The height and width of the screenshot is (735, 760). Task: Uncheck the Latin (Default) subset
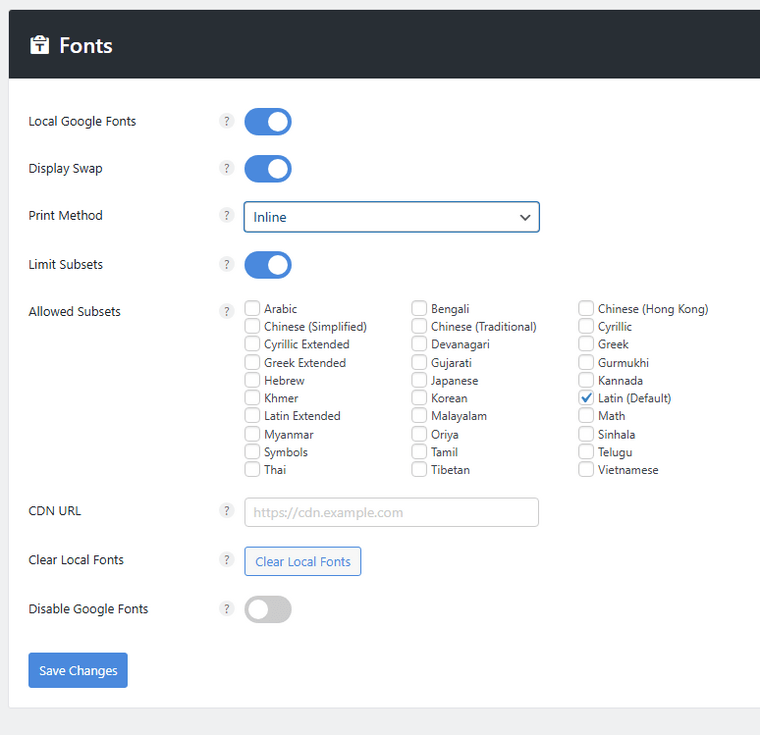586,398
